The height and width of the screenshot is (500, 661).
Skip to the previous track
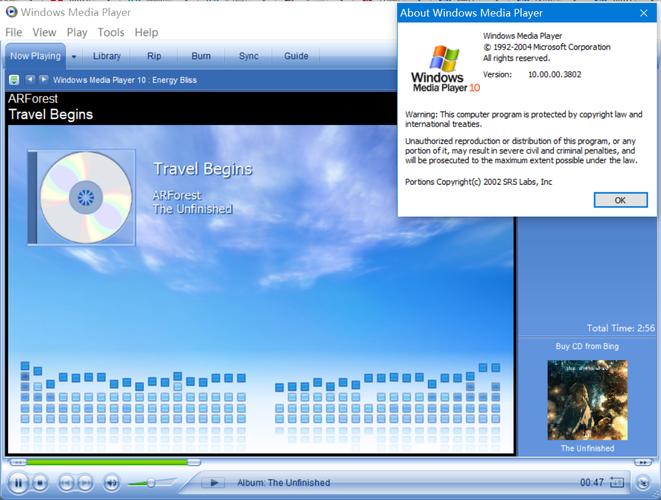click(x=66, y=483)
